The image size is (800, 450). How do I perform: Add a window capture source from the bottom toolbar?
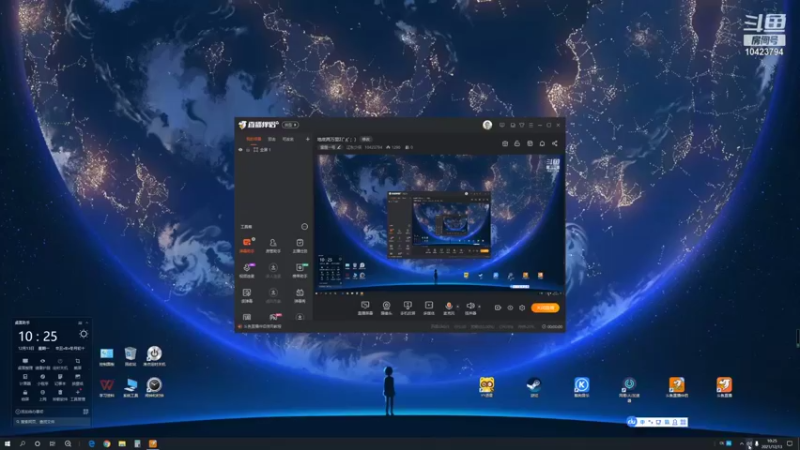point(407,308)
